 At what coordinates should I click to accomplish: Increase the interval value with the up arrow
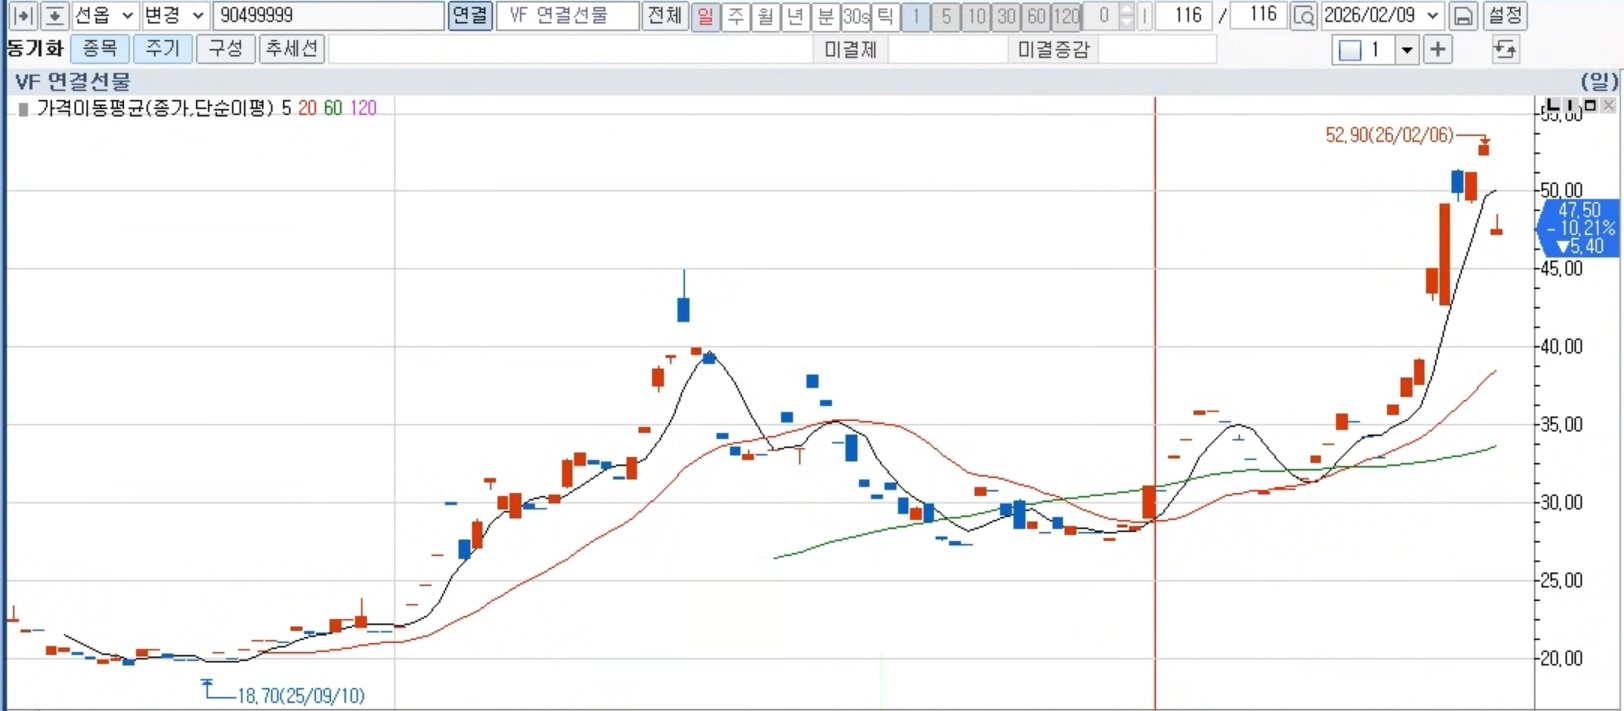[1127, 10]
